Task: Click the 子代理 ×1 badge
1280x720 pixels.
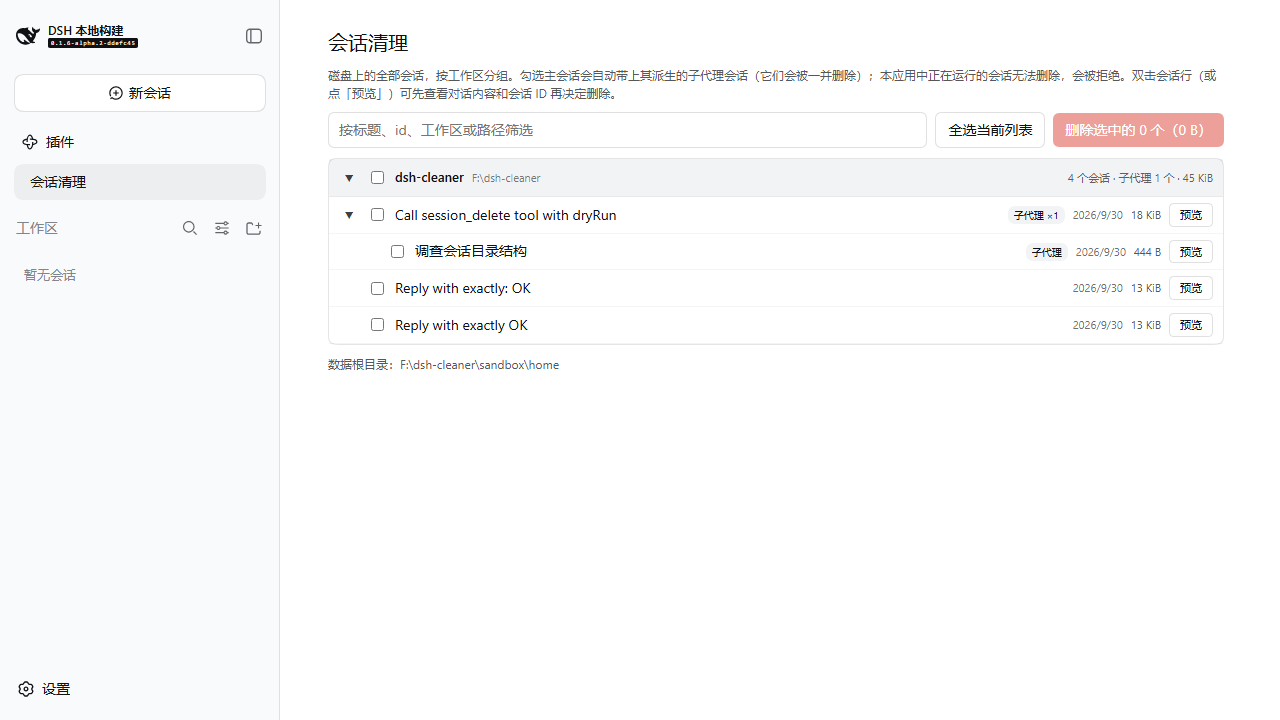Action: point(1036,215)
